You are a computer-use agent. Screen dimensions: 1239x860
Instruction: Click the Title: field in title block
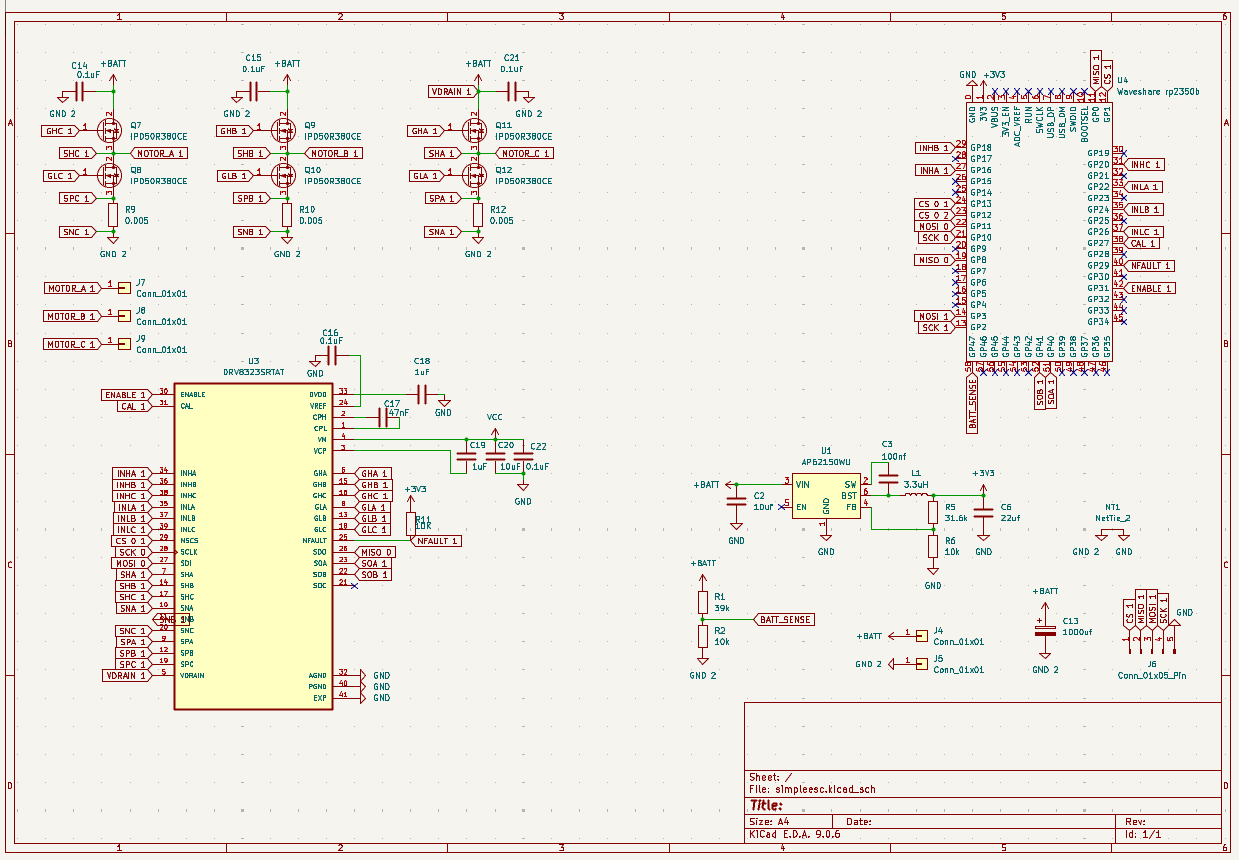[x=766, y=805]
